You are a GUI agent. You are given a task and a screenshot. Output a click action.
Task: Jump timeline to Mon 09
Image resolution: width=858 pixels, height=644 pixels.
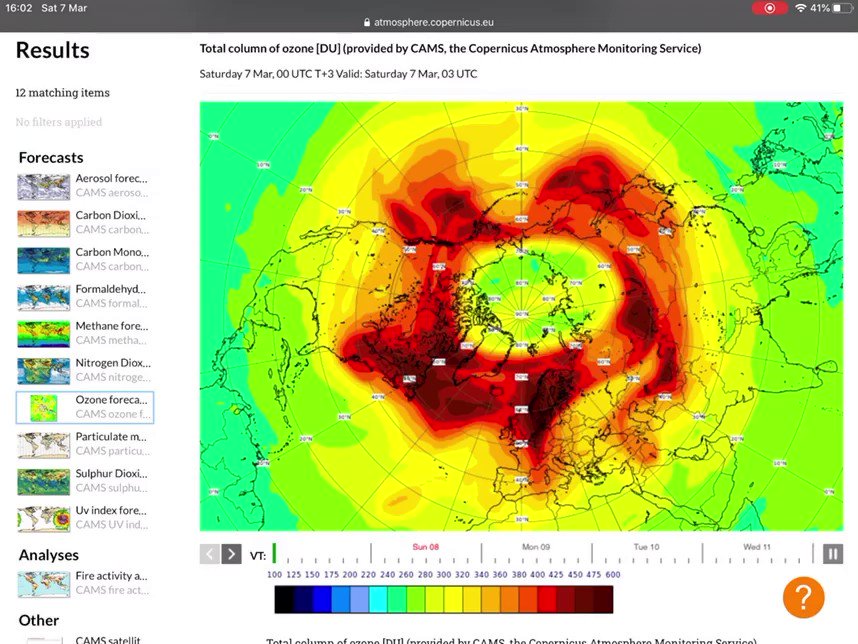536,547
